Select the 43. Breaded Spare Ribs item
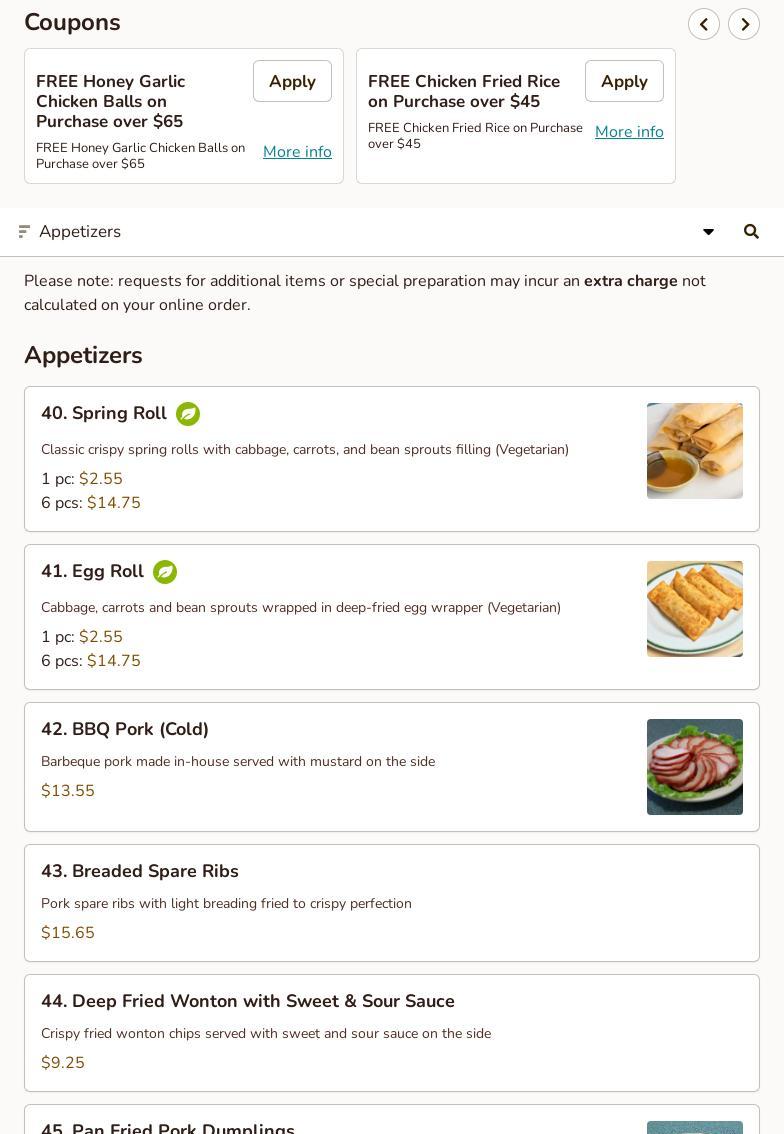The height and width of the screenshot is (1134, 784). pos(392,903)
